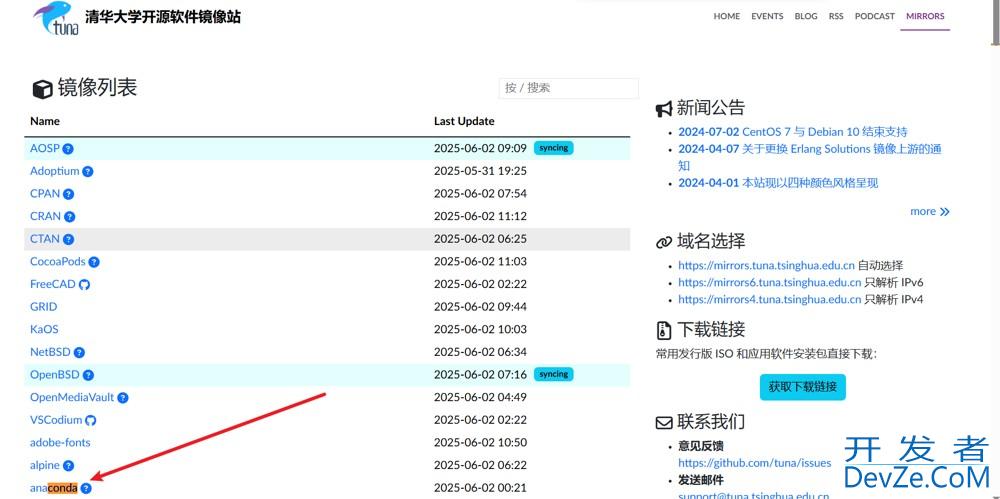
Task: Open help icon next to OpenBSD
Action: pos(88,375)
